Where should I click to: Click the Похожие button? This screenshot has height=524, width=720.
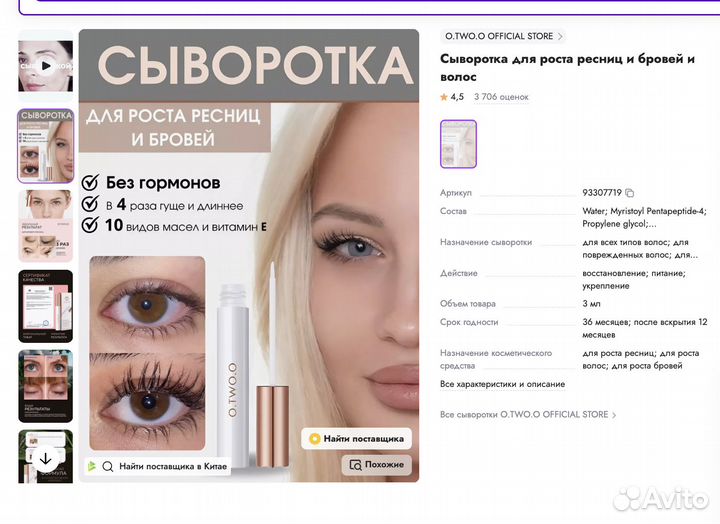point(377,465)
